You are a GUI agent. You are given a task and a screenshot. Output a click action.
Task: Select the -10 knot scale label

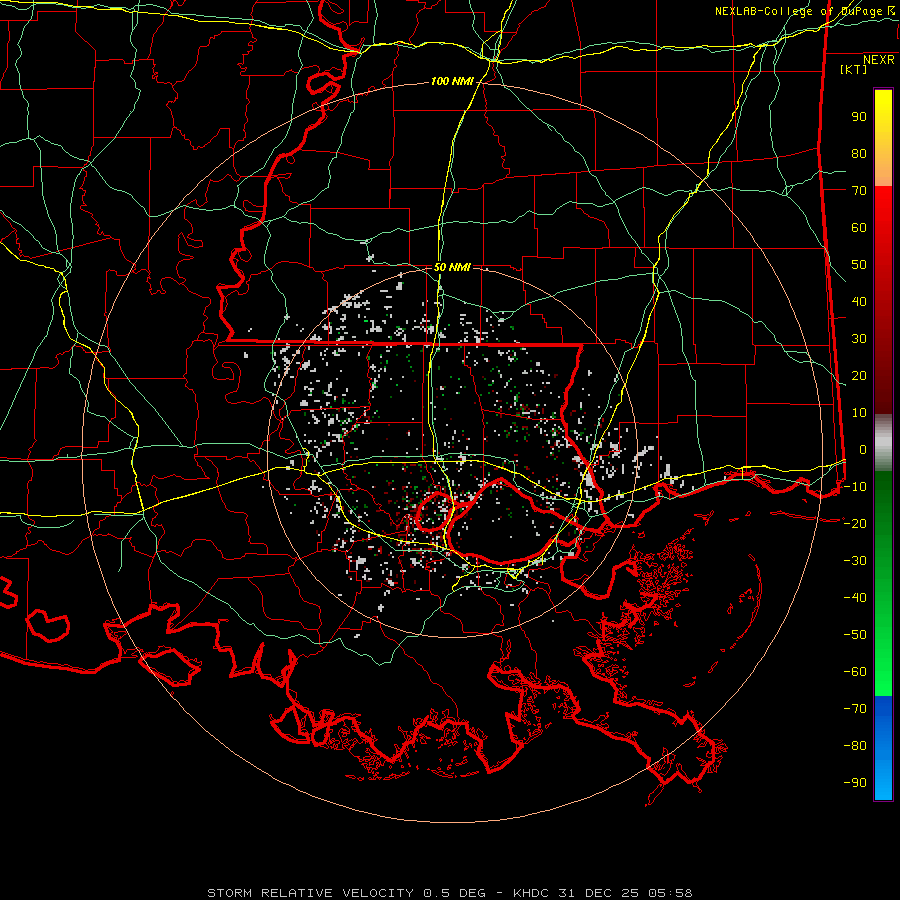[855, 487]
